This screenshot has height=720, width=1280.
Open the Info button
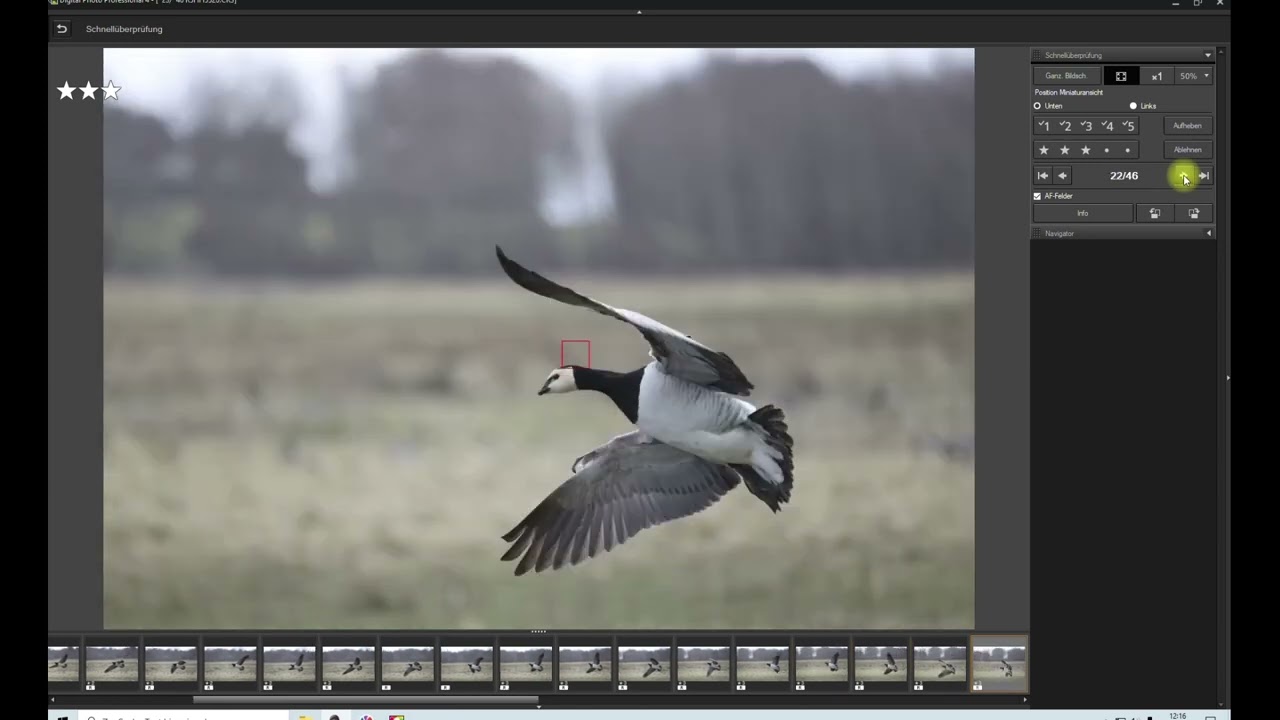pyautogui.click(x=1083, y=213)
